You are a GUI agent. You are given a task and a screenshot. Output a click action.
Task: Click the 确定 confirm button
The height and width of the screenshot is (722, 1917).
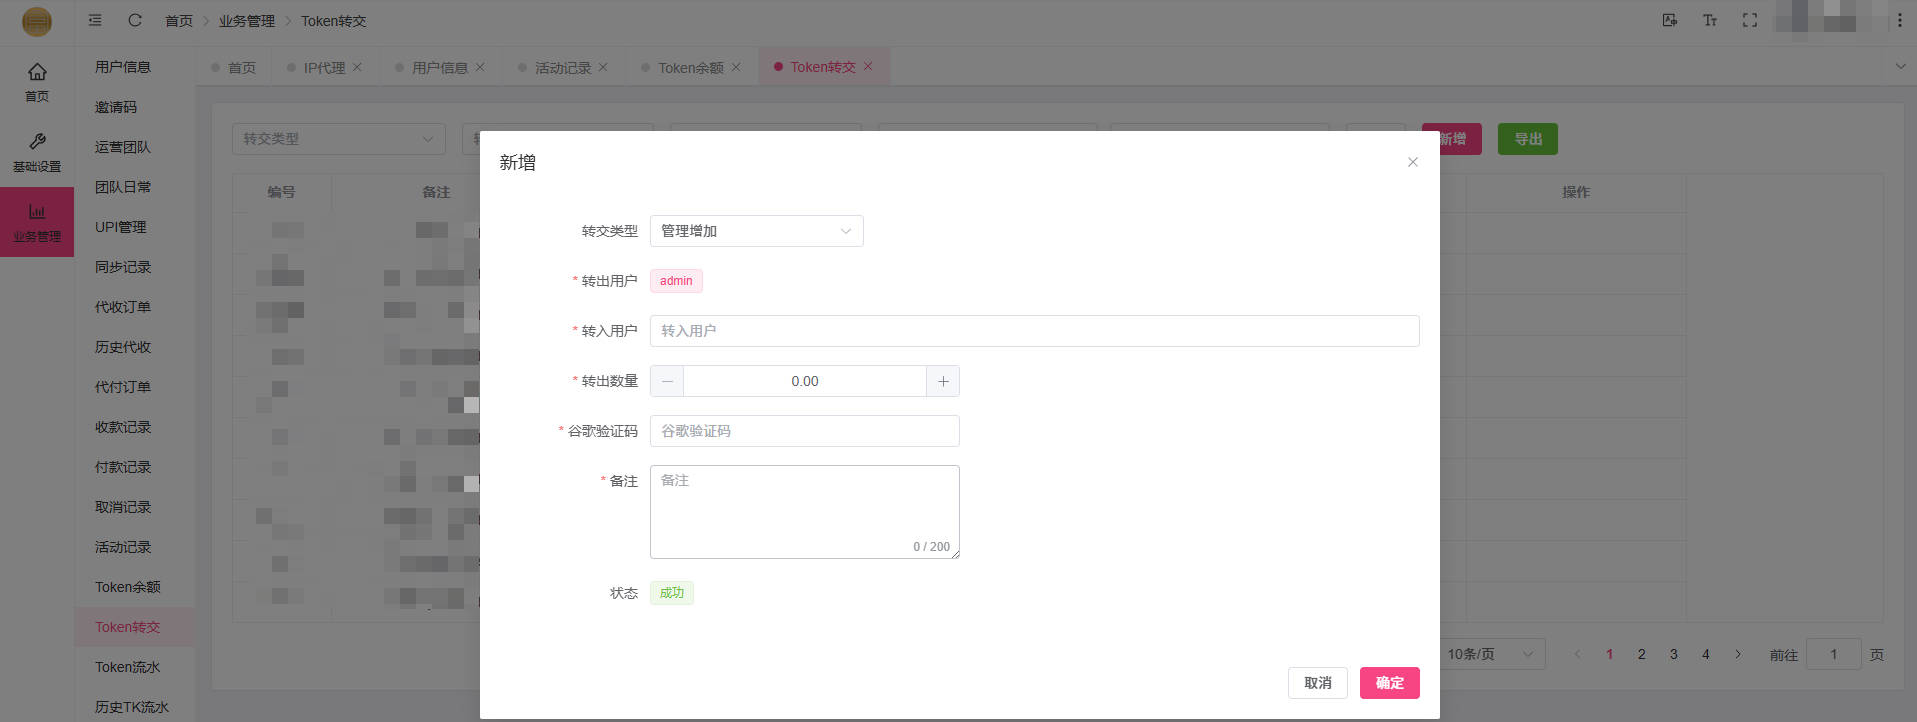(1389, 683)
